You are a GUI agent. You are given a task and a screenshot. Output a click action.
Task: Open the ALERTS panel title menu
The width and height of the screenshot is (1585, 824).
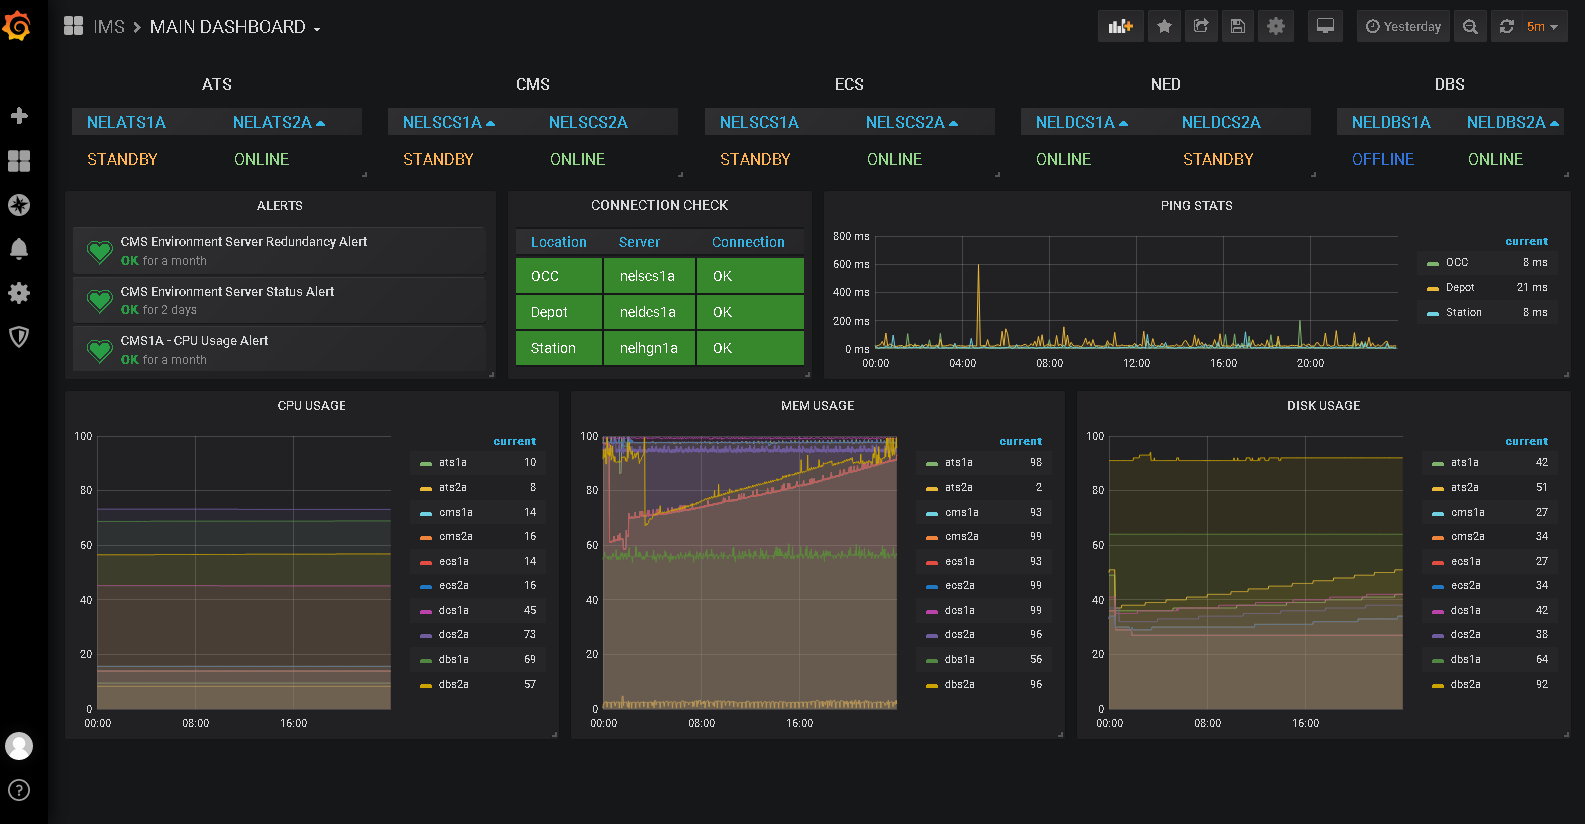[280, 205]
